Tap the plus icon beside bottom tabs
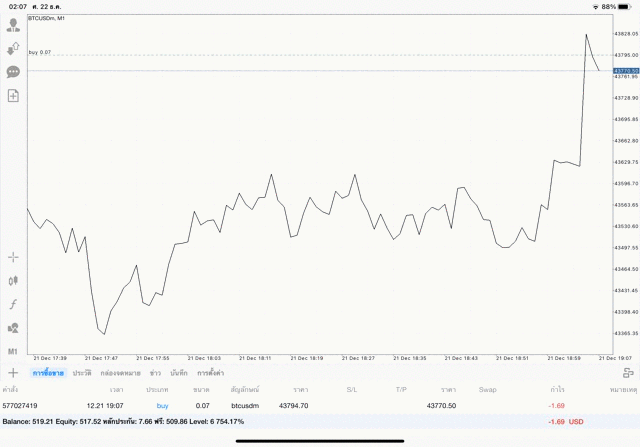 point(13,372)
